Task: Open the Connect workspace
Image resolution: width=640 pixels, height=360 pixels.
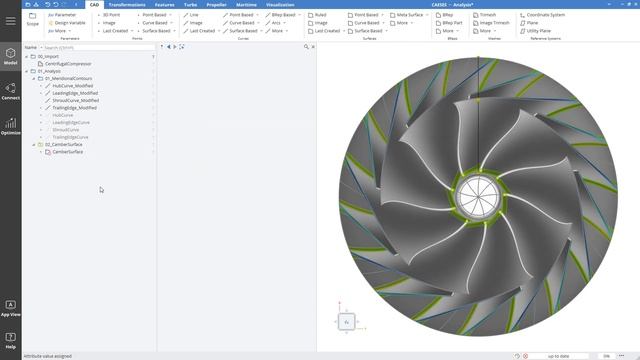Action: pyautogui.click(x=11, y=91)
